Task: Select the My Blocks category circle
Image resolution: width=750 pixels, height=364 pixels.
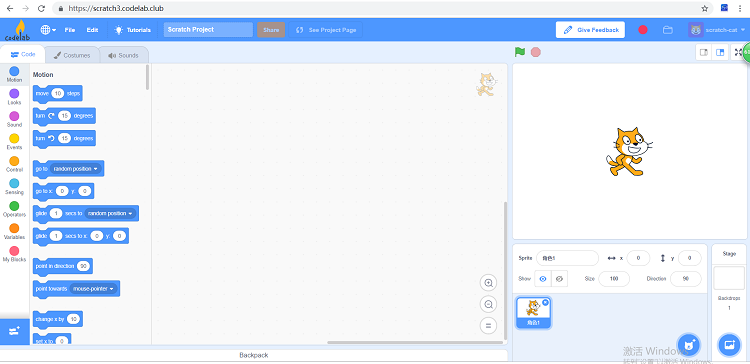Action: [x=14, y=251]
